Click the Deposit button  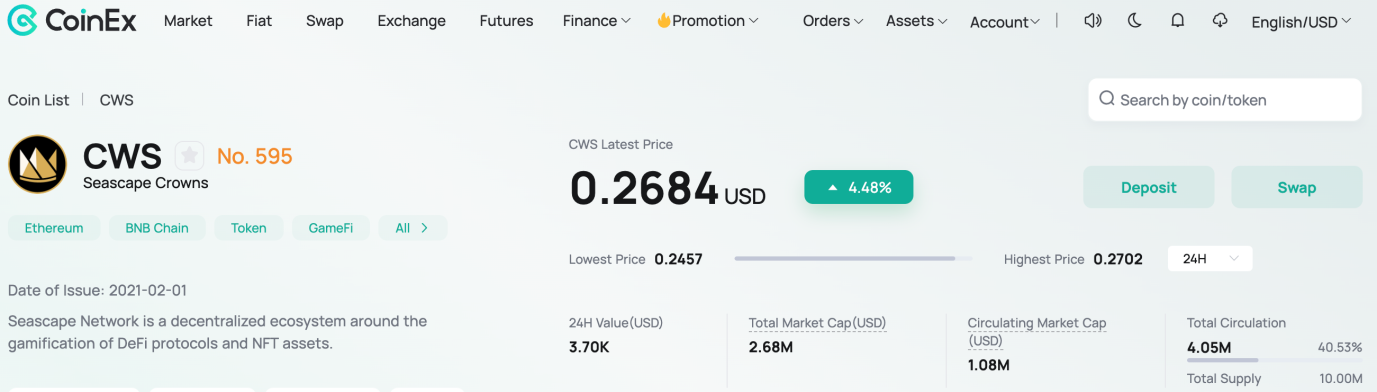point(1149,187)
